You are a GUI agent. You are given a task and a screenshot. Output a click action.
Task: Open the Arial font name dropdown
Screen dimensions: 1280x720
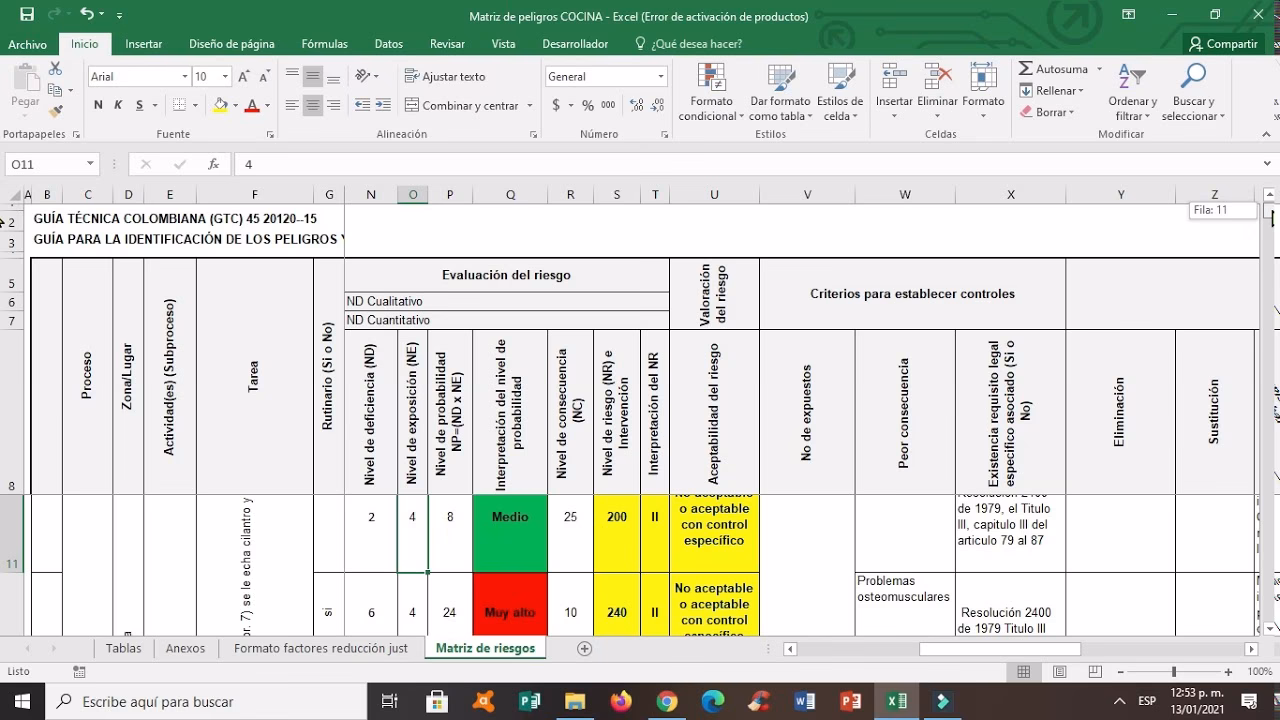coord(185,77)
